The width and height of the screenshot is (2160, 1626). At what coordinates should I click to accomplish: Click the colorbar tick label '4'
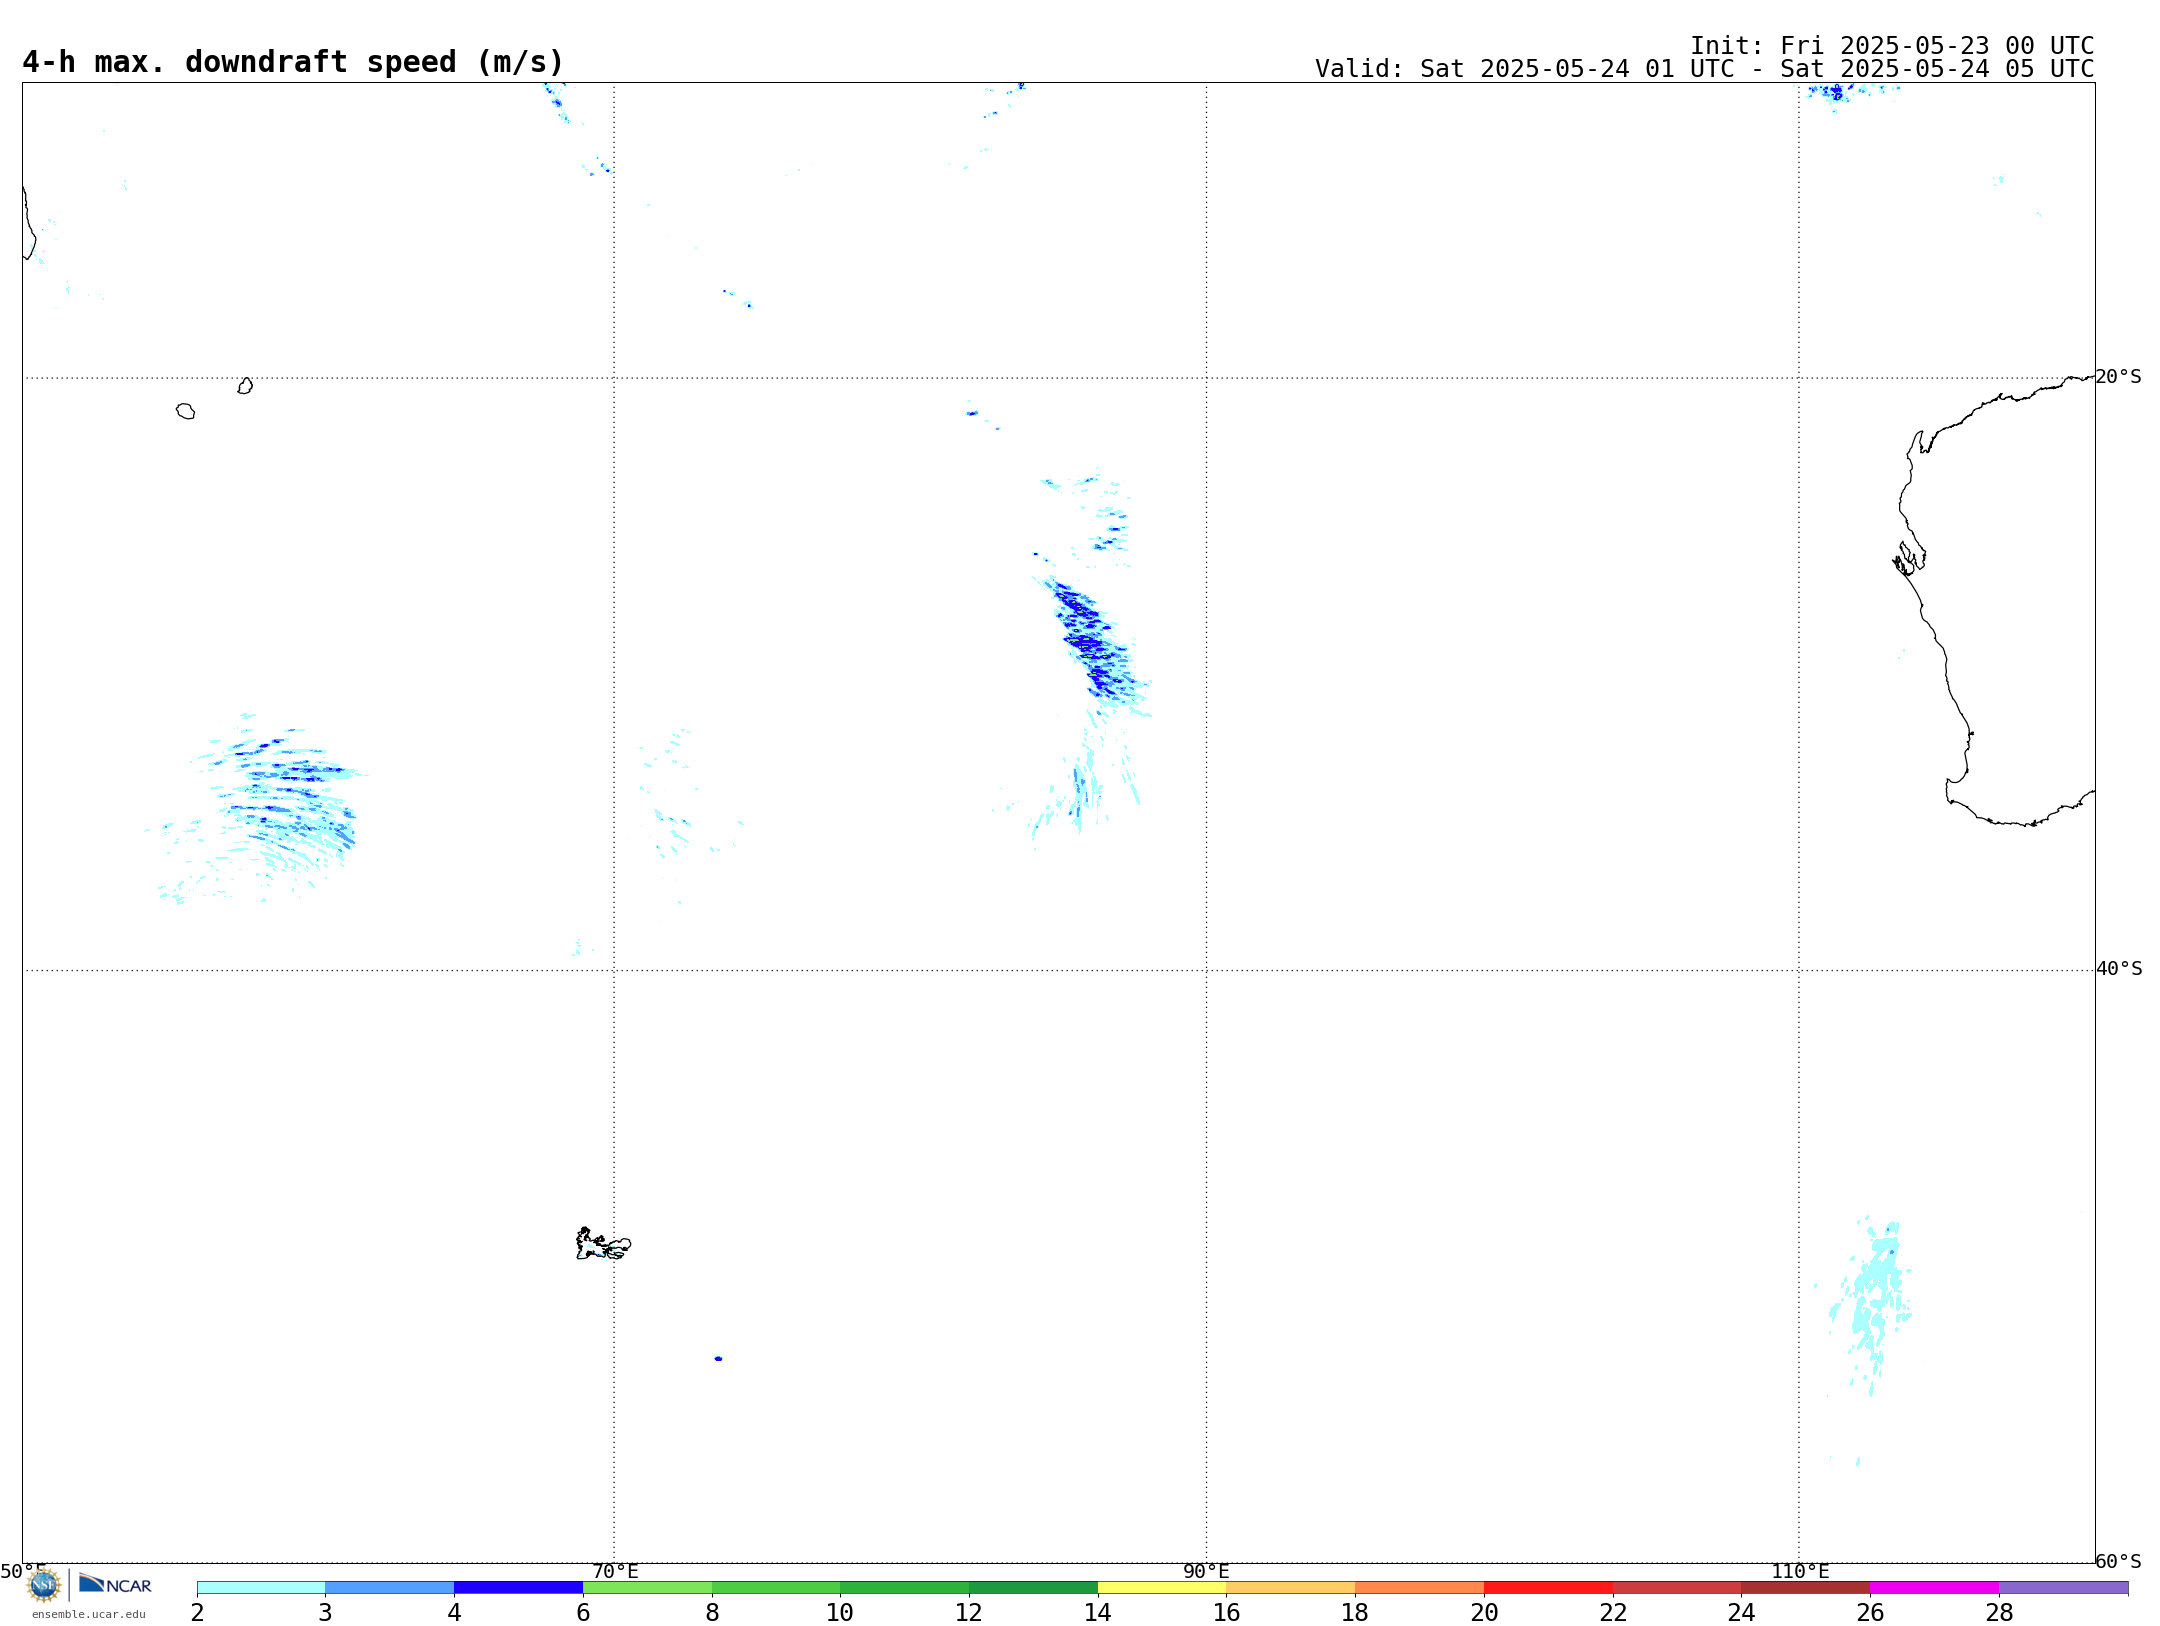click(x=454, y=1613)
